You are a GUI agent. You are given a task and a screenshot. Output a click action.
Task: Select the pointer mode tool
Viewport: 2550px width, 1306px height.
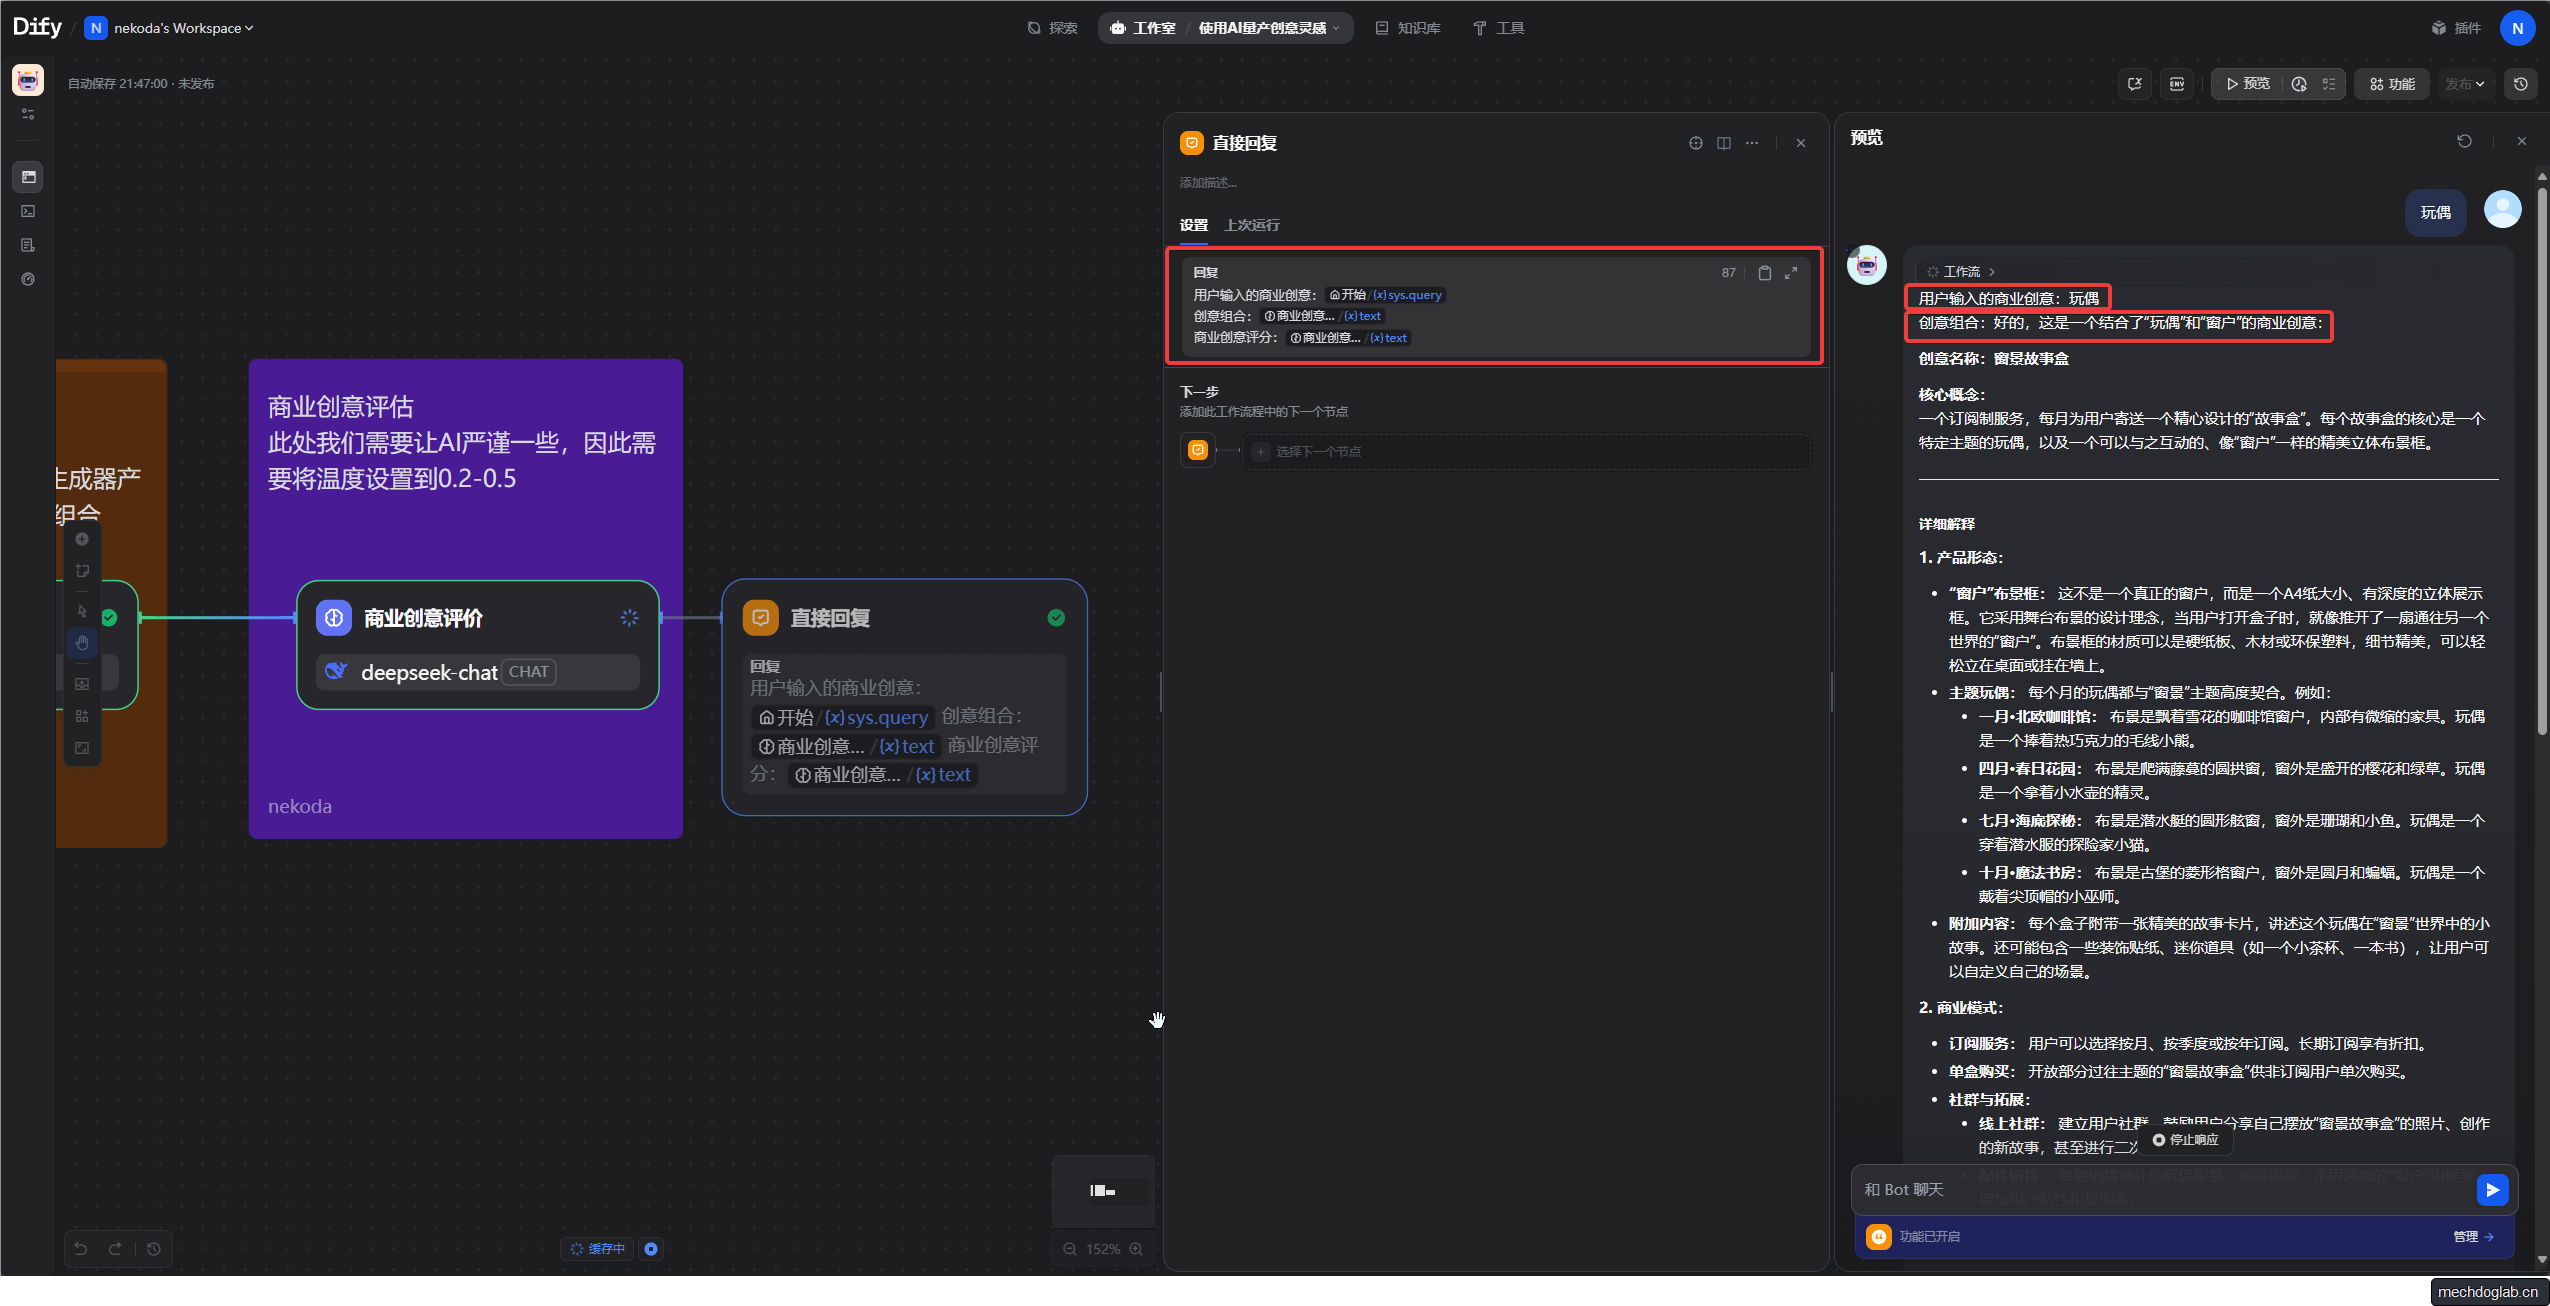[x=82, y=611]
